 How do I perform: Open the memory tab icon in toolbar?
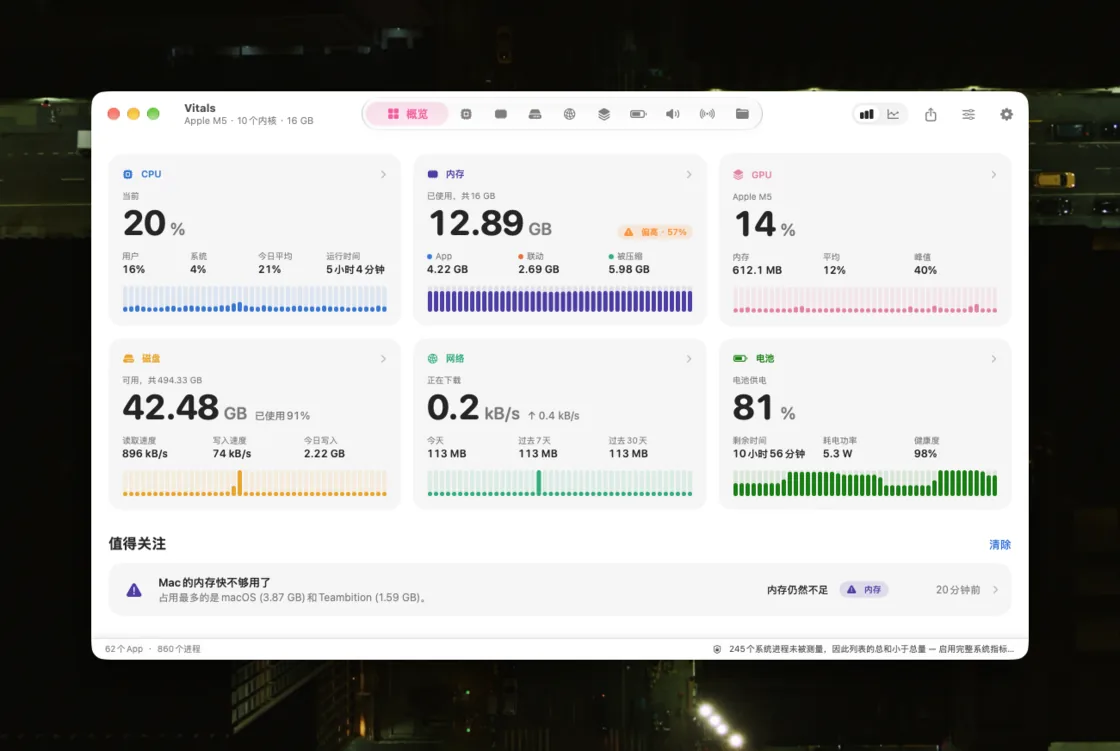coord(501,114)
